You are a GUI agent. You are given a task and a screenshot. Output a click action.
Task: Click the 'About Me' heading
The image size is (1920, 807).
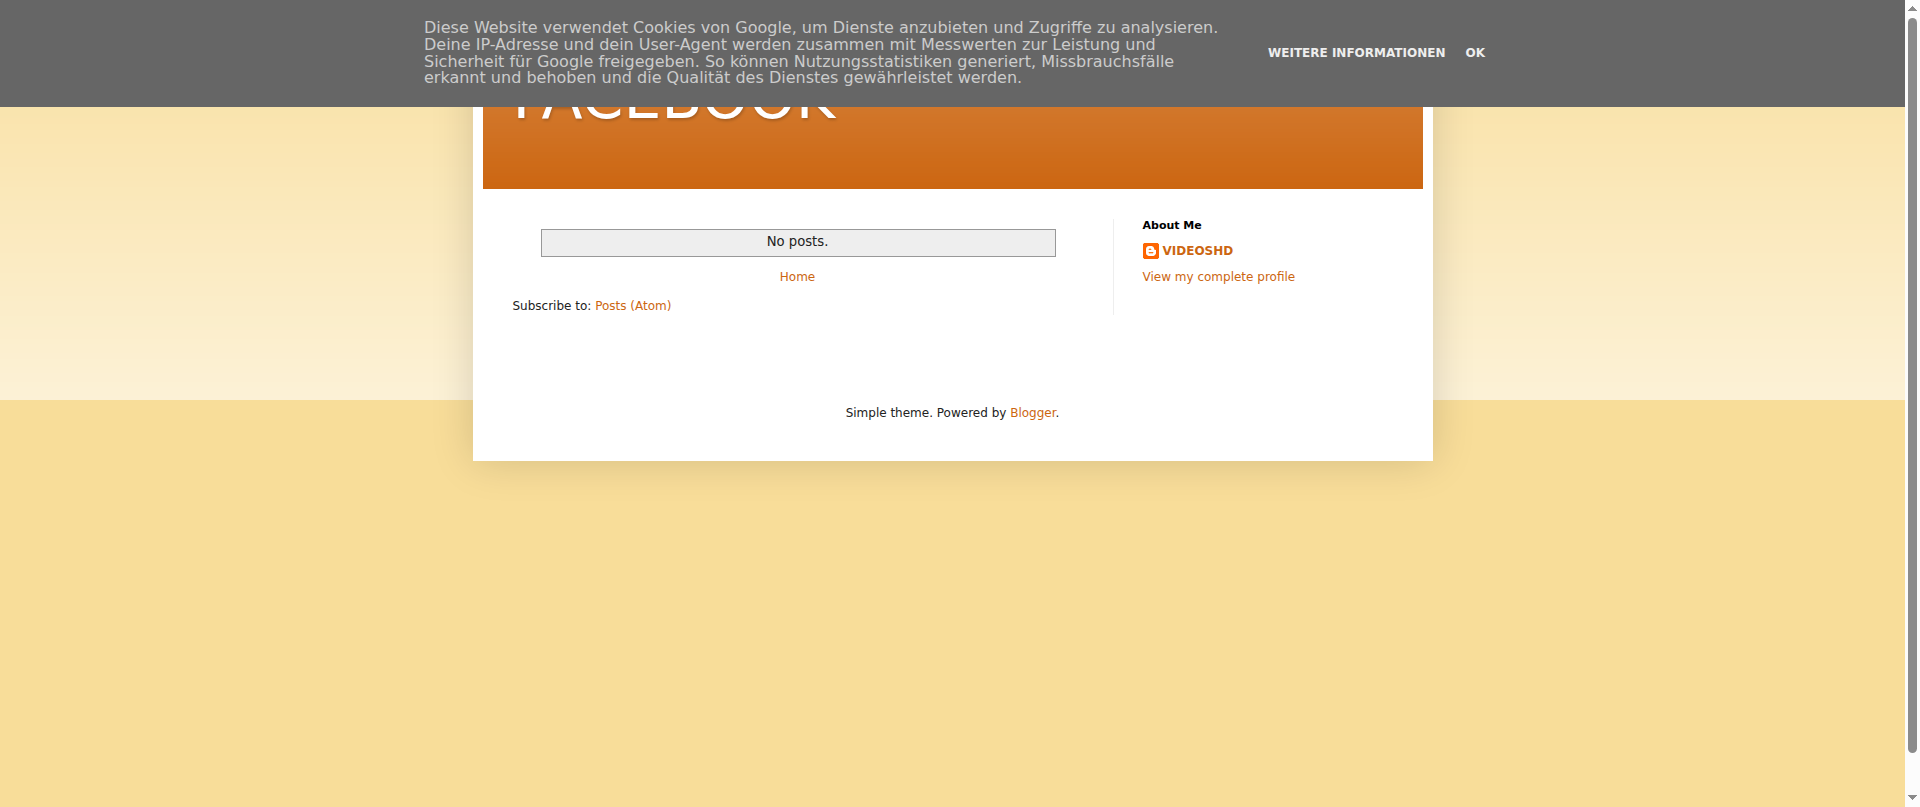[1172, 225]
